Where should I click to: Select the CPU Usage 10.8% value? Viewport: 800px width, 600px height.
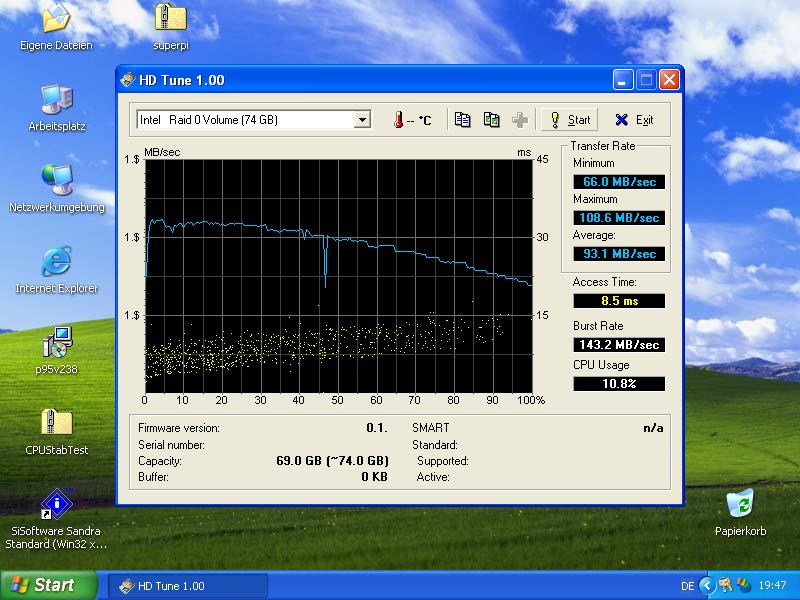(619, 384)
